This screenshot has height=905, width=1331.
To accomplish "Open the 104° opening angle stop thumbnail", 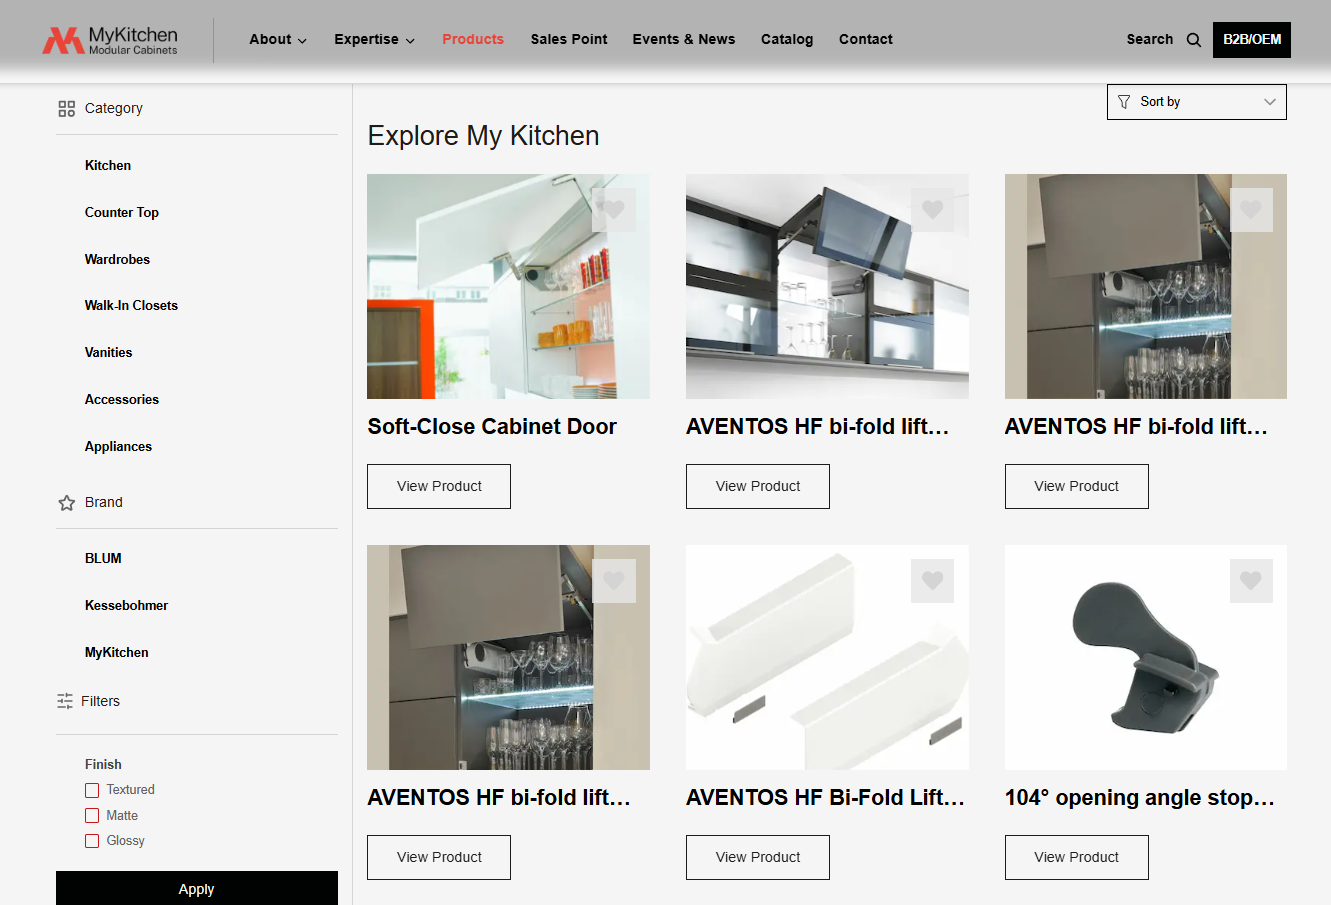I will pyautogui.click(x=1145, y=657).
